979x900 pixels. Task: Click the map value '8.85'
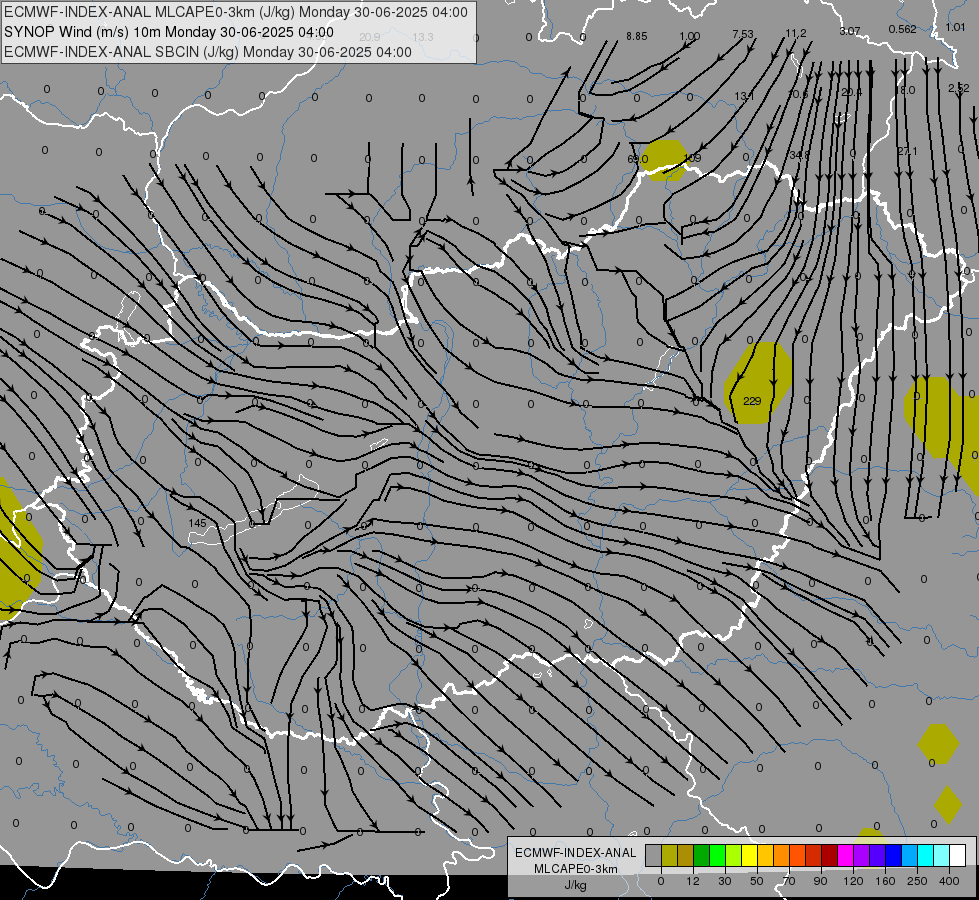(637, 36)
